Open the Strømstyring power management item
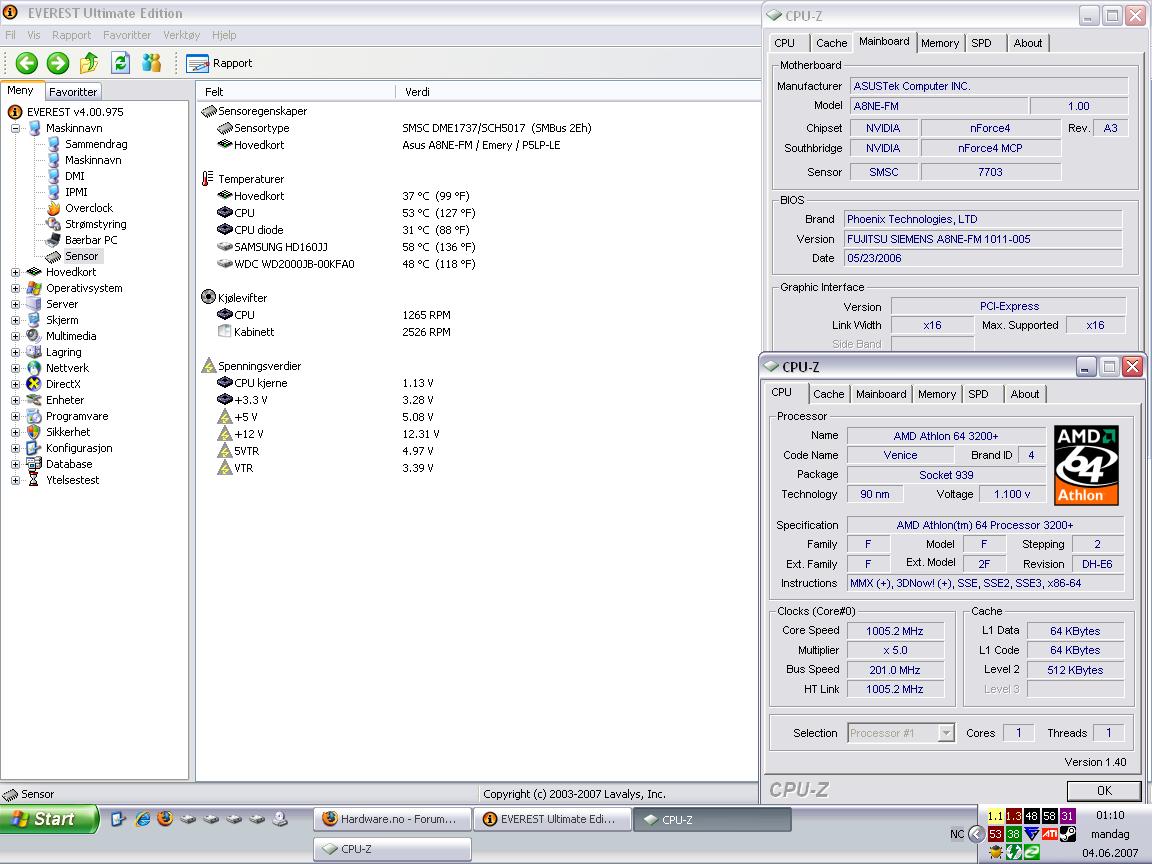This screenshot has height=864, width=1152. pyautogui.click(x=96, y=224)
